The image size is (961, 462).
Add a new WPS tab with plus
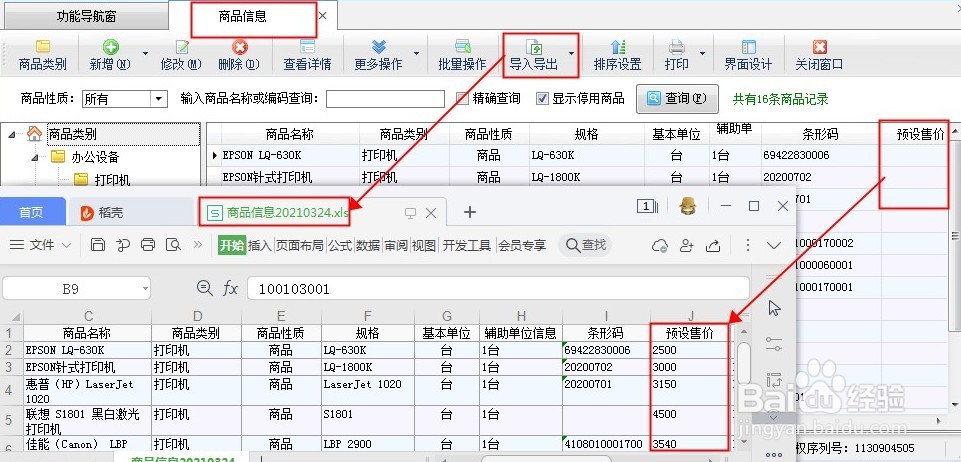pyautogui.click(x=469, y=212)
